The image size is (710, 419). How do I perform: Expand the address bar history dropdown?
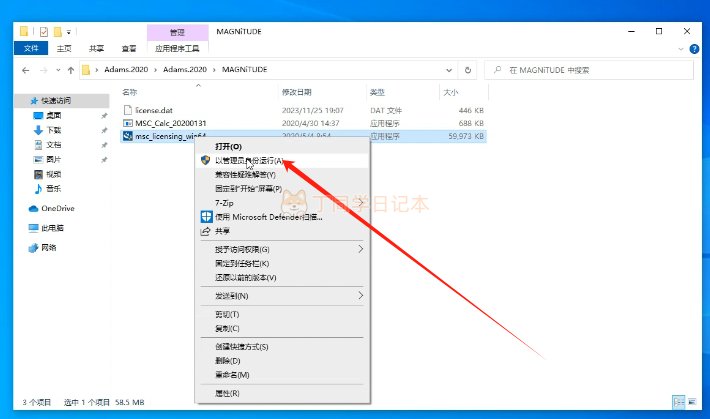449,70
